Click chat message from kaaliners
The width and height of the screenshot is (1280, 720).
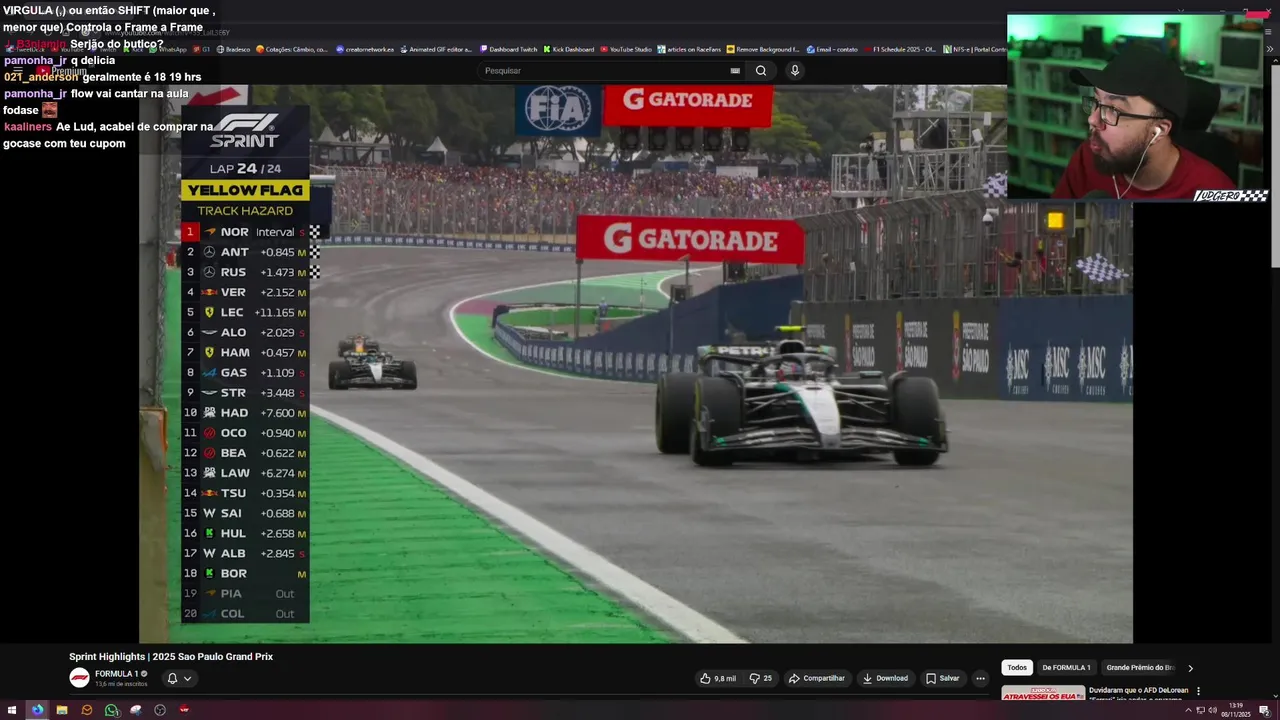108,135
